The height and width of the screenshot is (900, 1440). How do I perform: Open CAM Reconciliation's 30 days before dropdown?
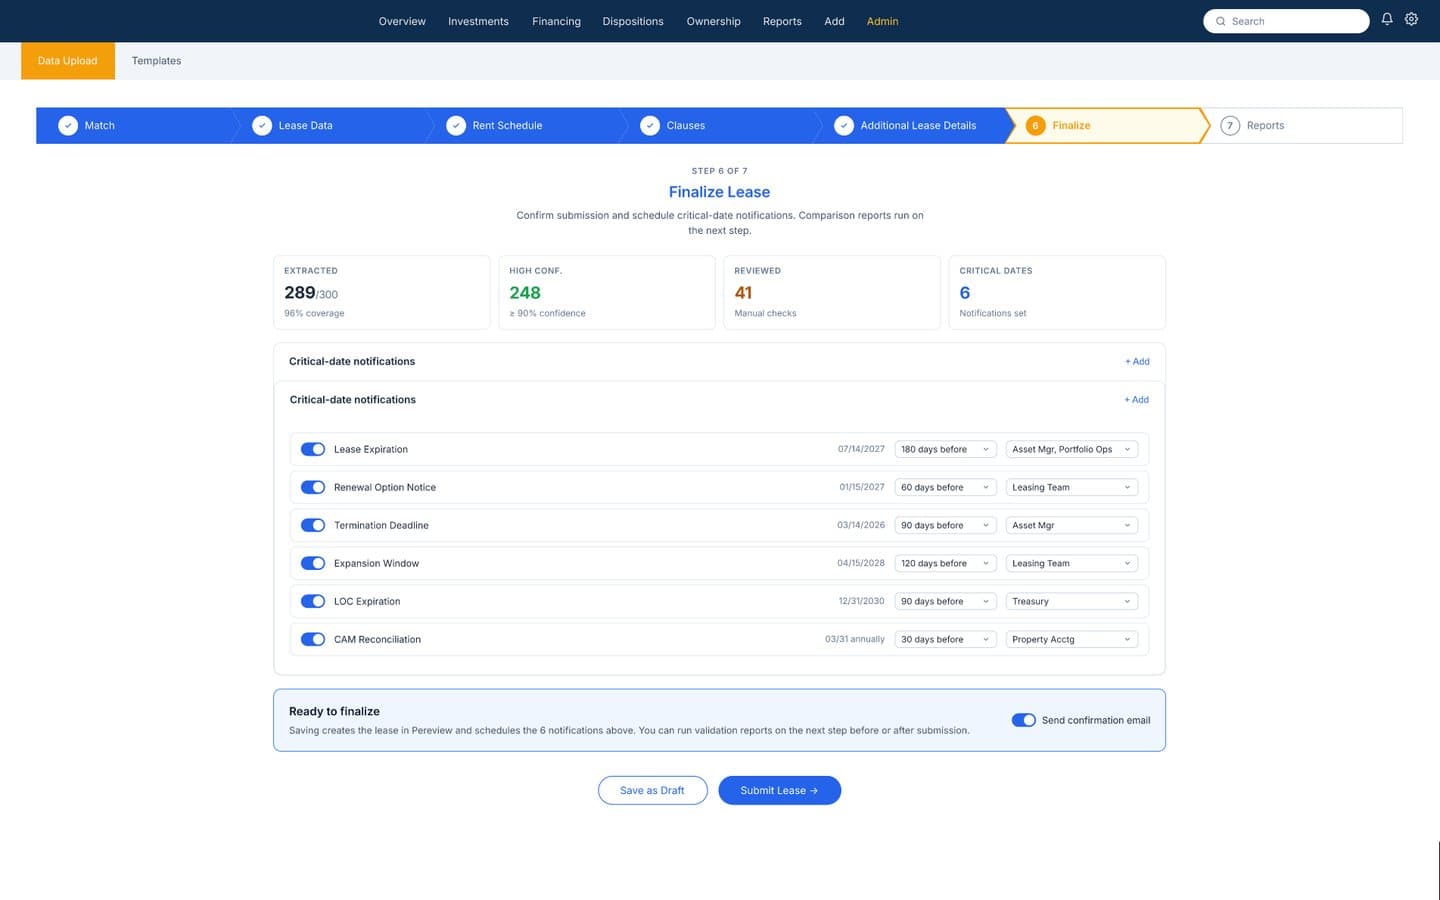point(945,640)
